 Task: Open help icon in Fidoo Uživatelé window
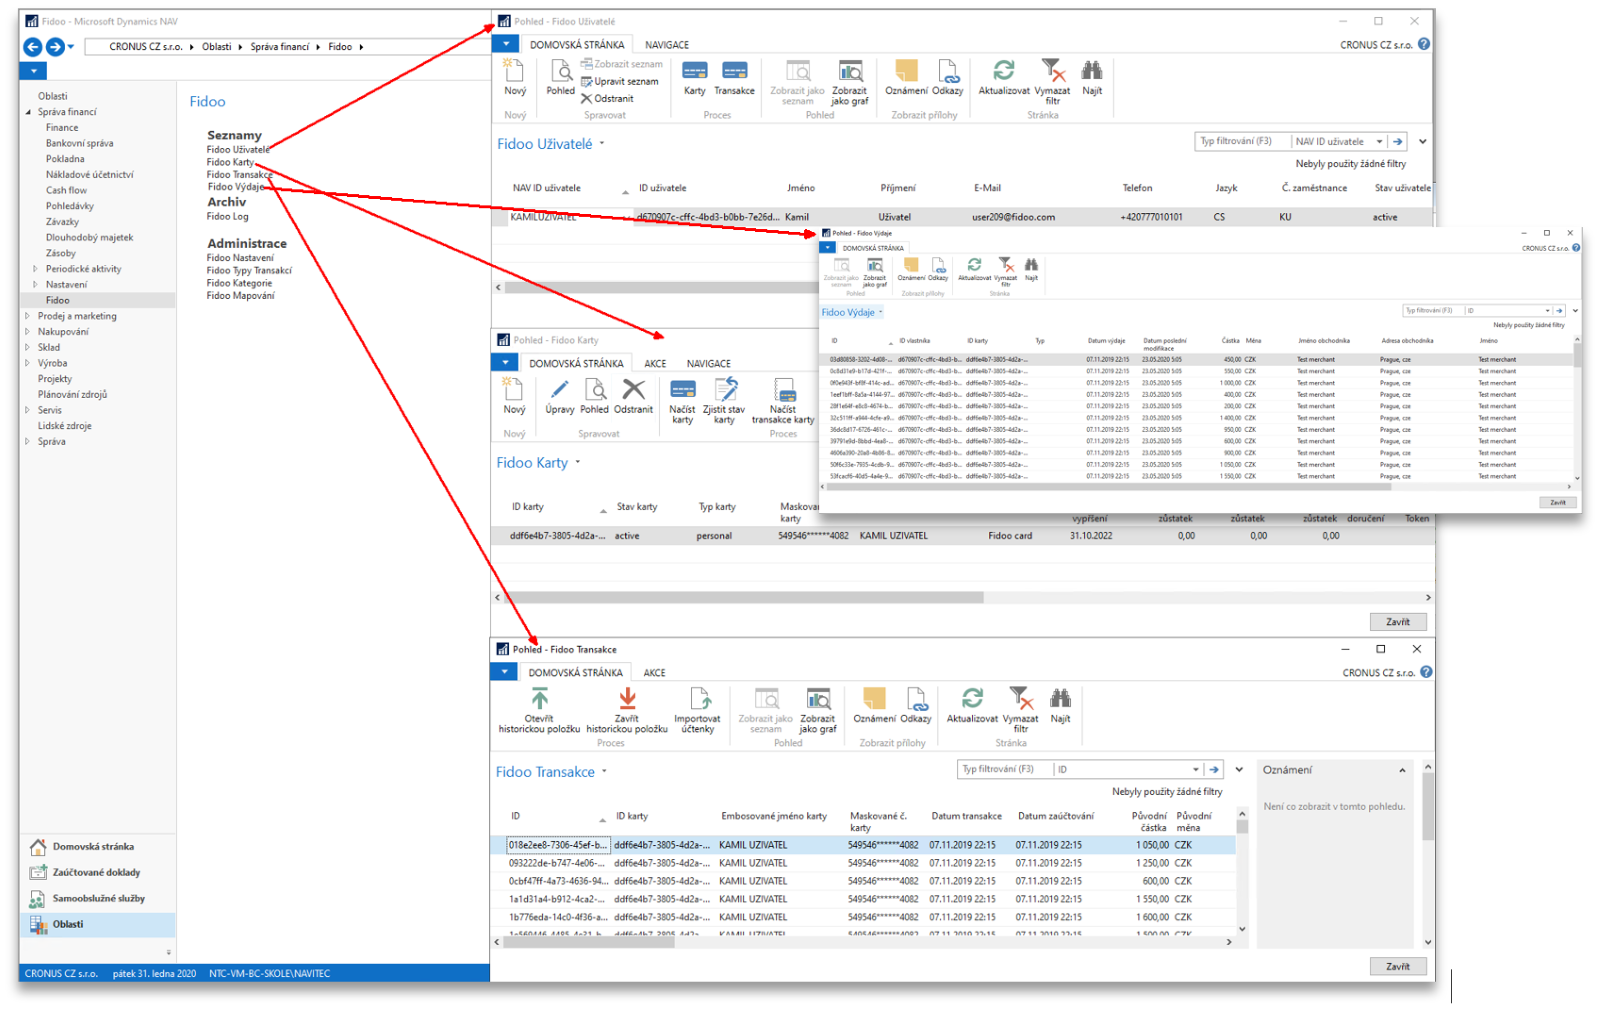(1424, 44)
